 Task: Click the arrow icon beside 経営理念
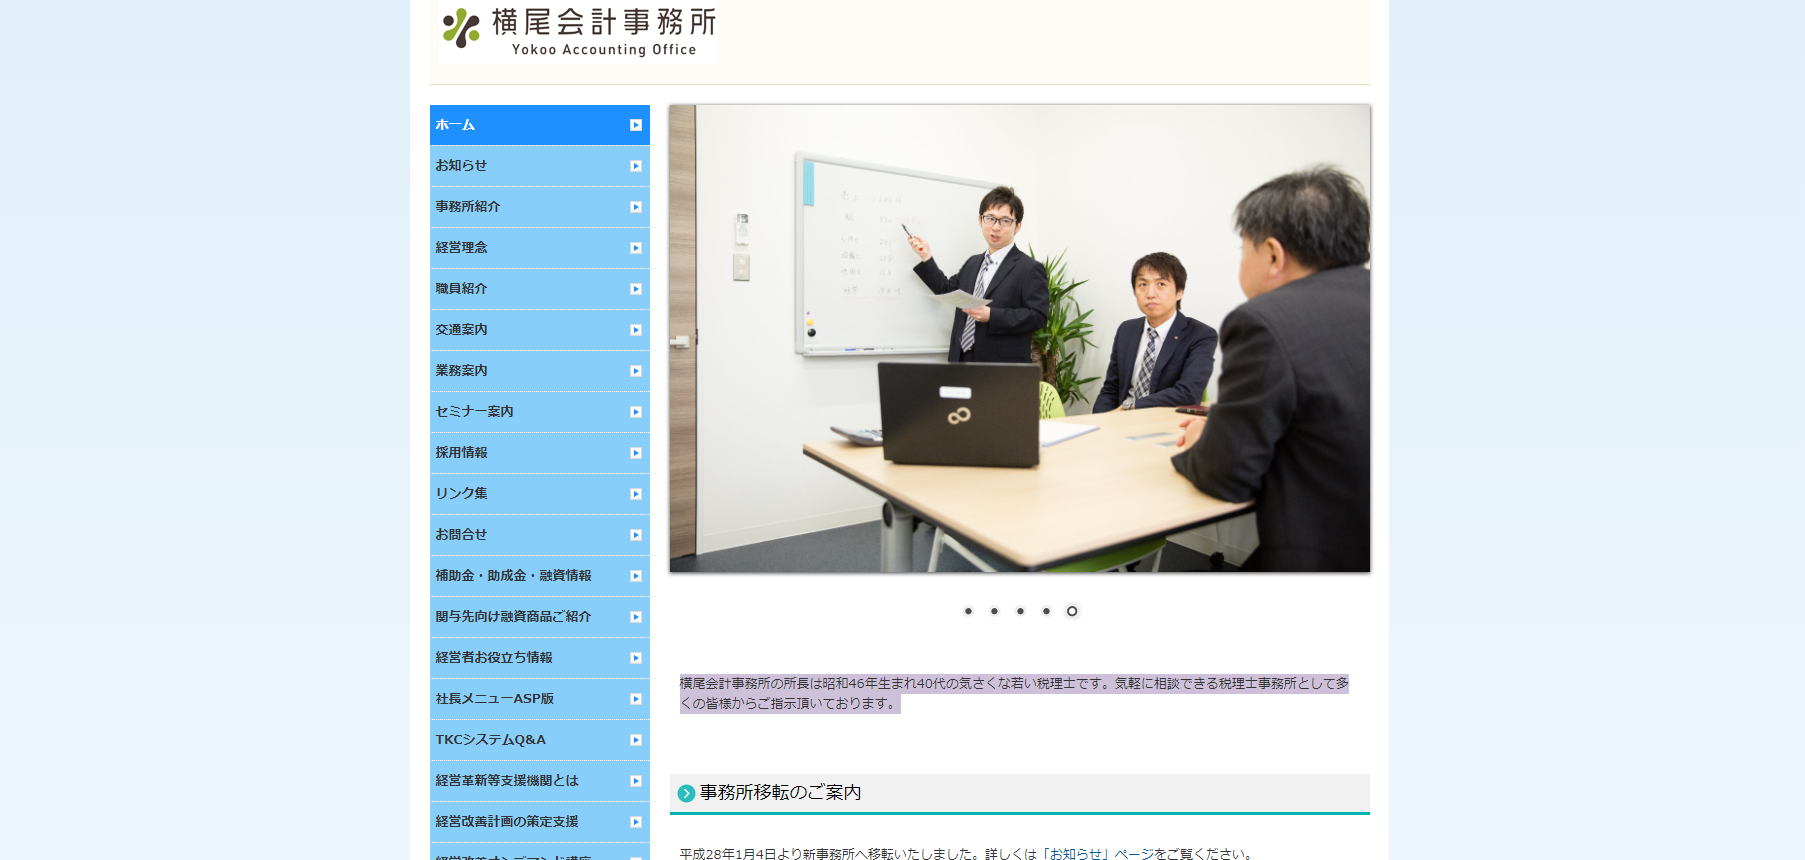pos(636,248)
